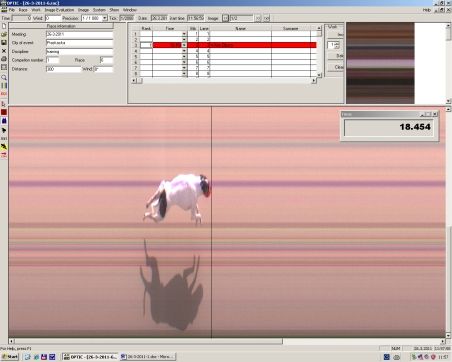Click the floppy disk save icon

click(x=4, y=43)
